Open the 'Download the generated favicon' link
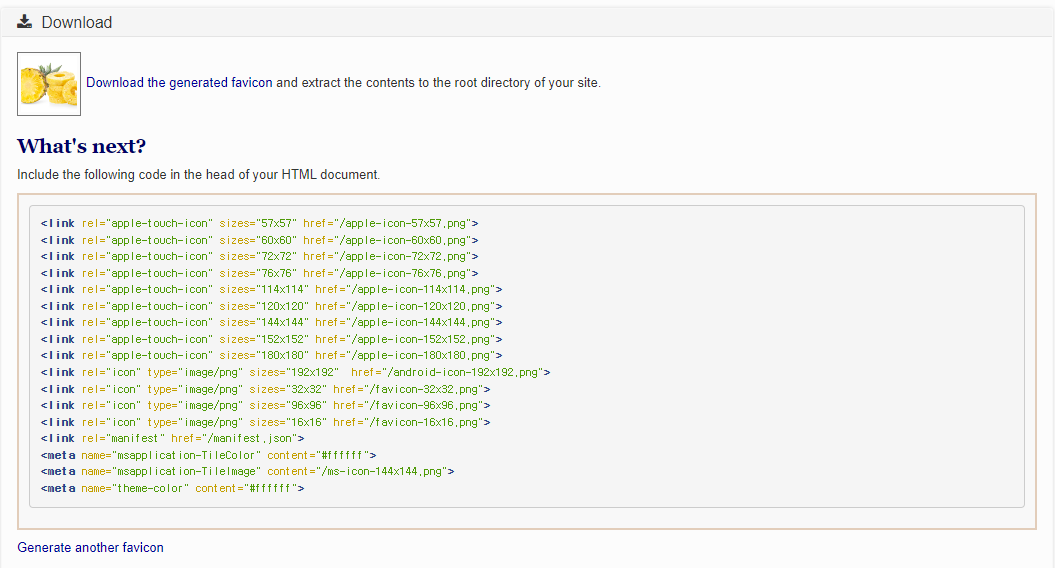Viewport: 1055px width, 568px height. tap(179, 83)
